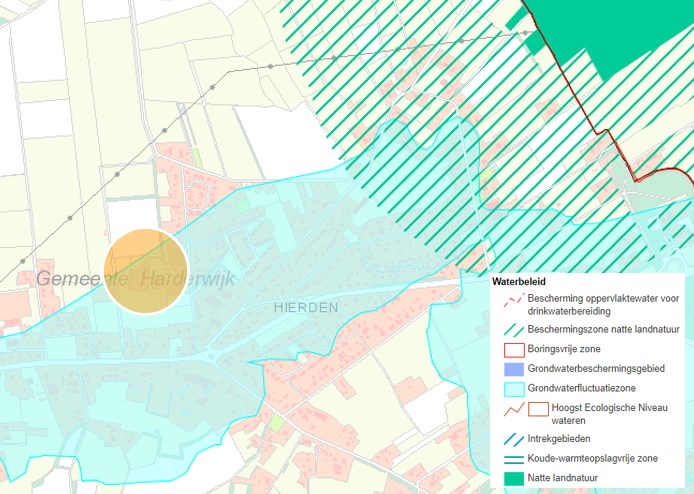Click the Hoogst Ecologische Niveau zigzag line symbol
The height and width of the screenshot is (494, 694).
coord(514,409)
